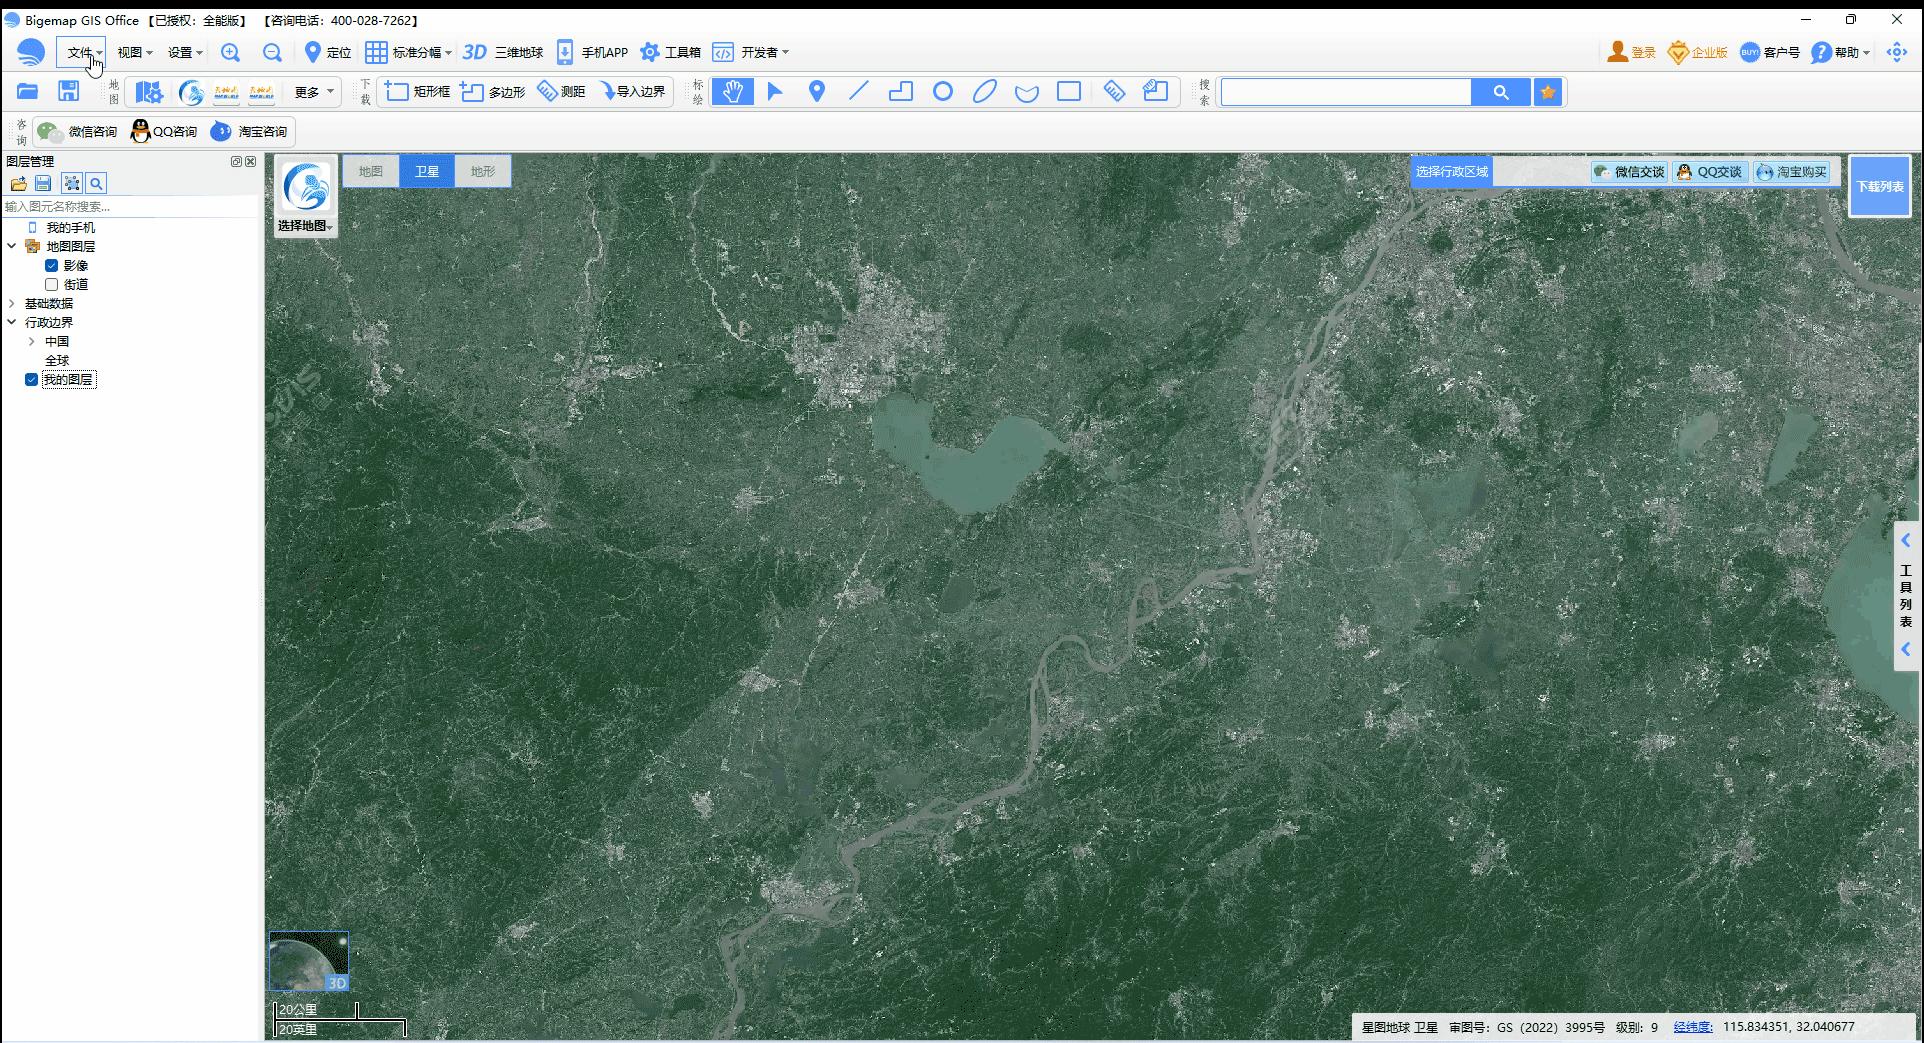Select the pan hand tool
Screen dimensions: 1924x1043
click(x=732, y=92)
